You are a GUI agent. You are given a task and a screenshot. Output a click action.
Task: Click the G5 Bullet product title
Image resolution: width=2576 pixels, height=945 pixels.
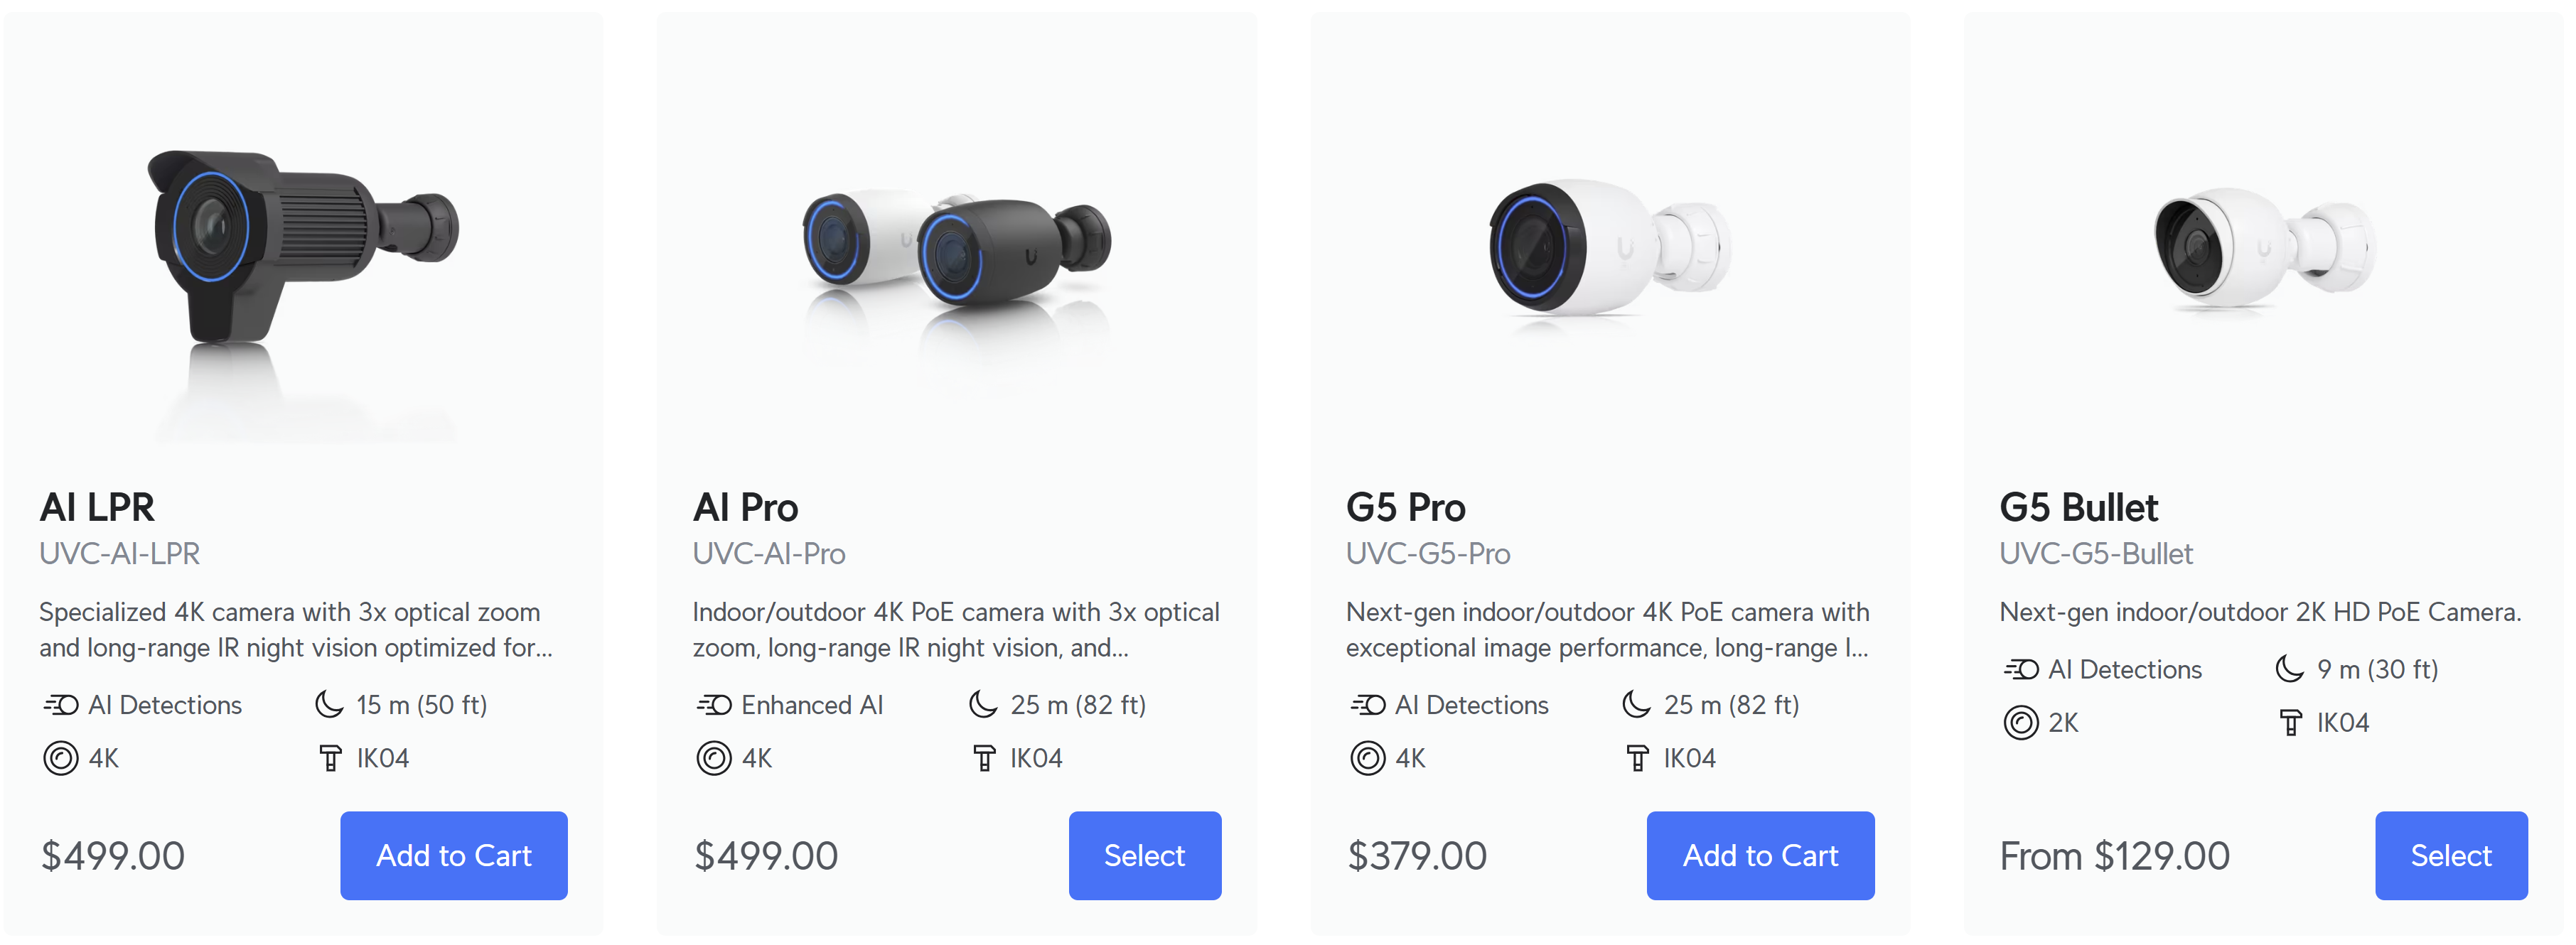point(2079,507)
